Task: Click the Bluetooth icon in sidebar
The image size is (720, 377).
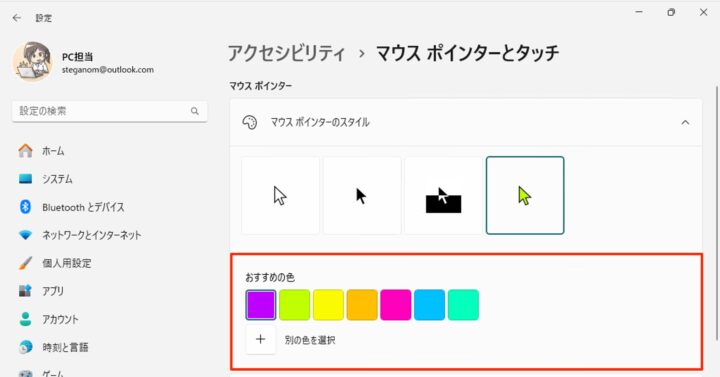Action: 26,207
